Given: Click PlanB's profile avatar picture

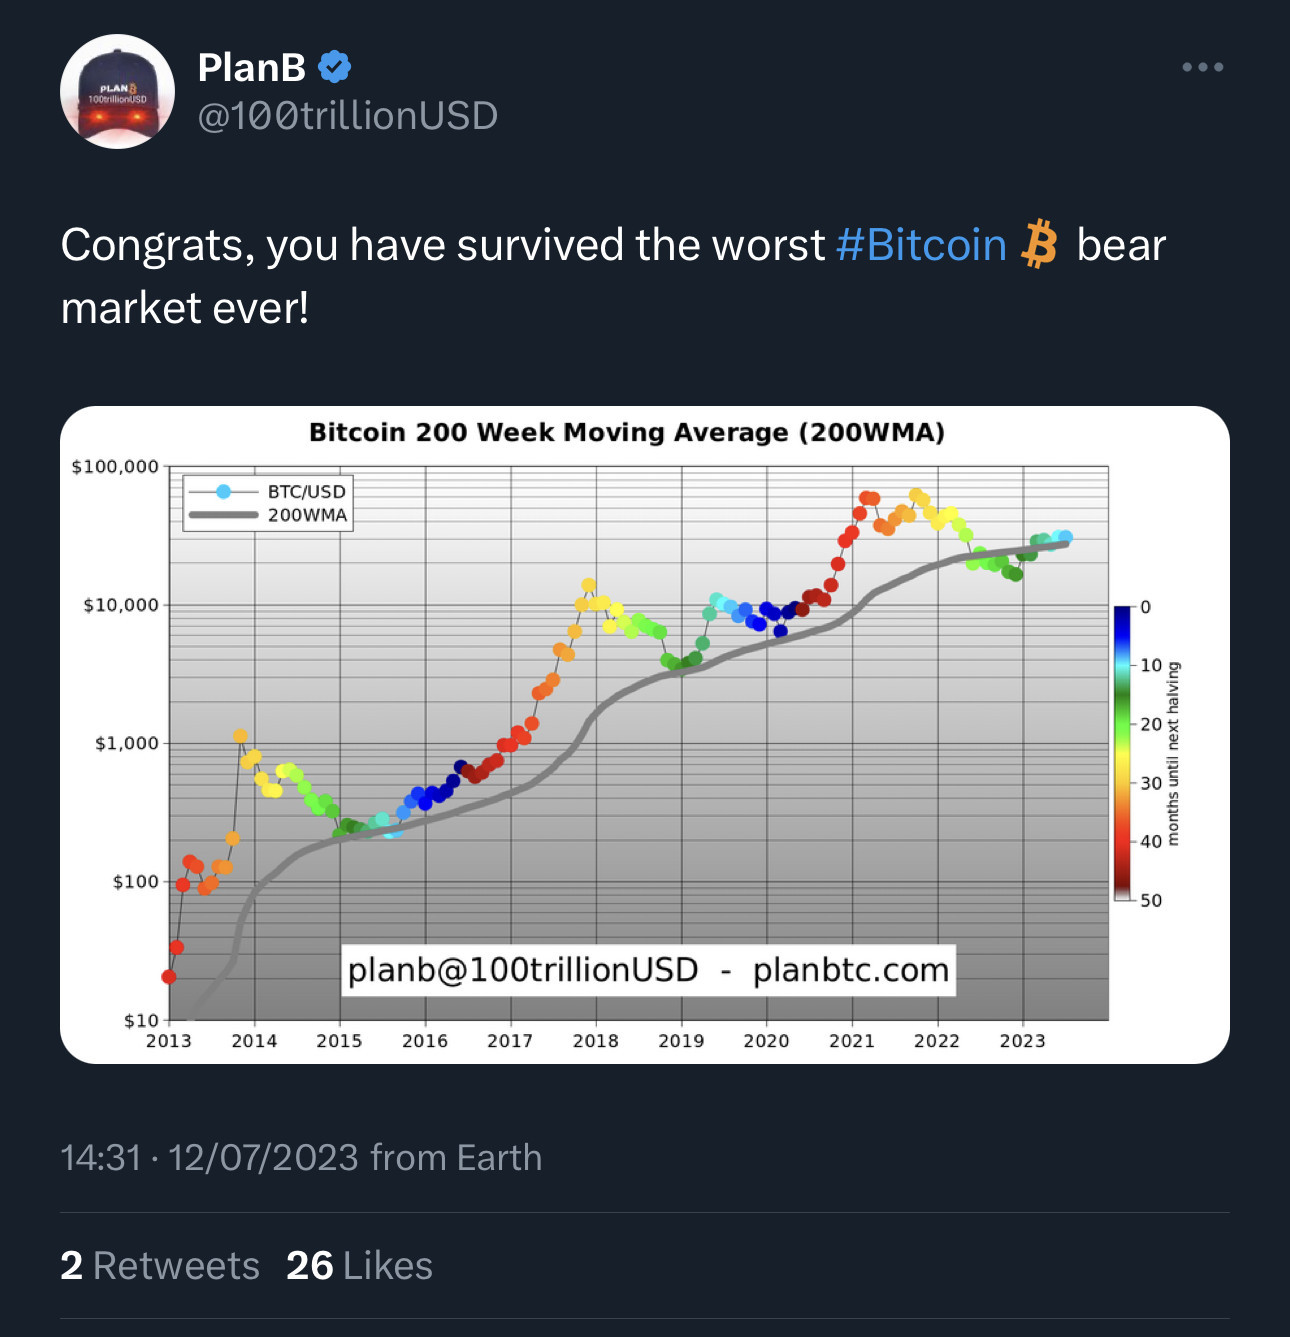Looking at the screenshot, I should 118,92.
